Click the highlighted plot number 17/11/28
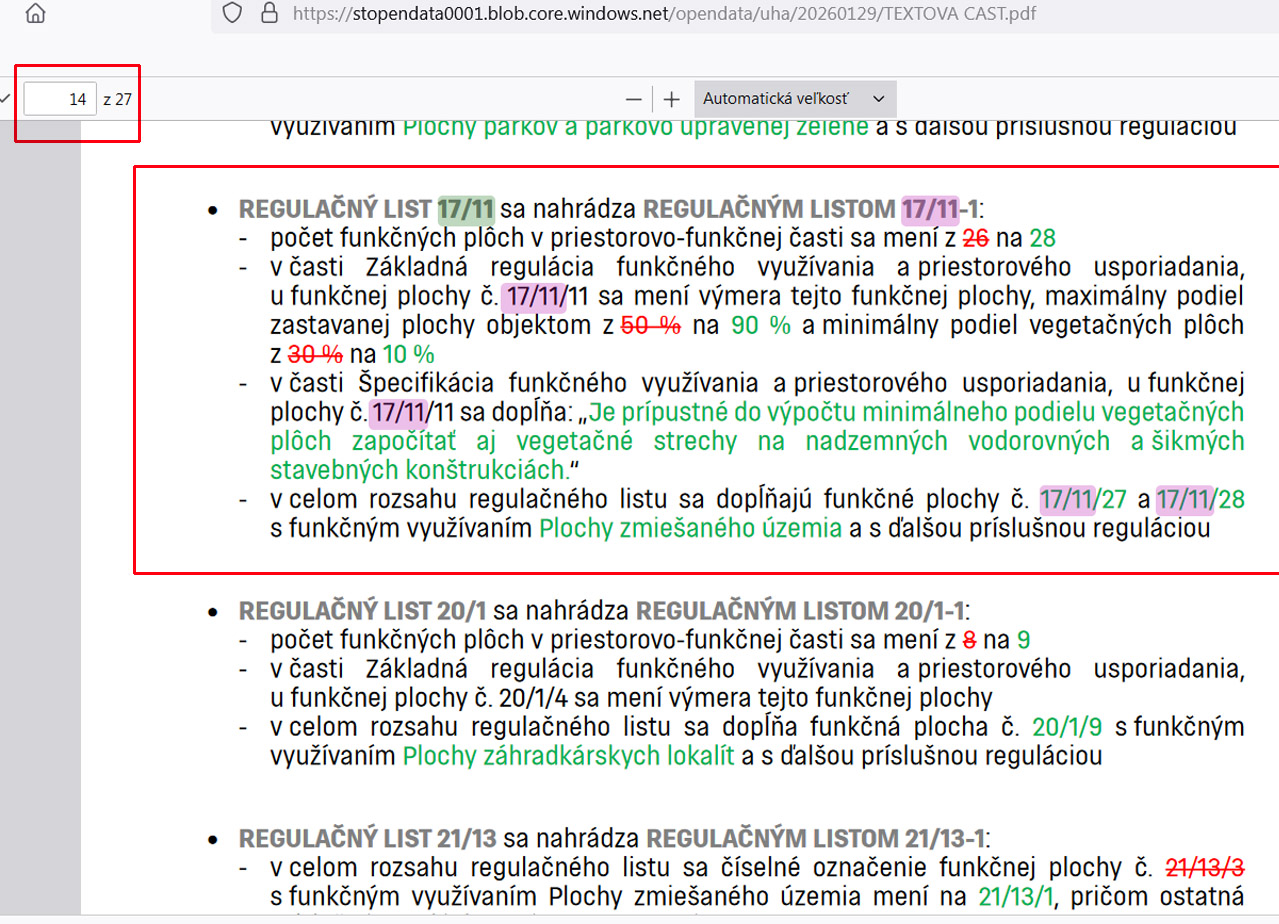The image size is (1279, 924). 1200,499
